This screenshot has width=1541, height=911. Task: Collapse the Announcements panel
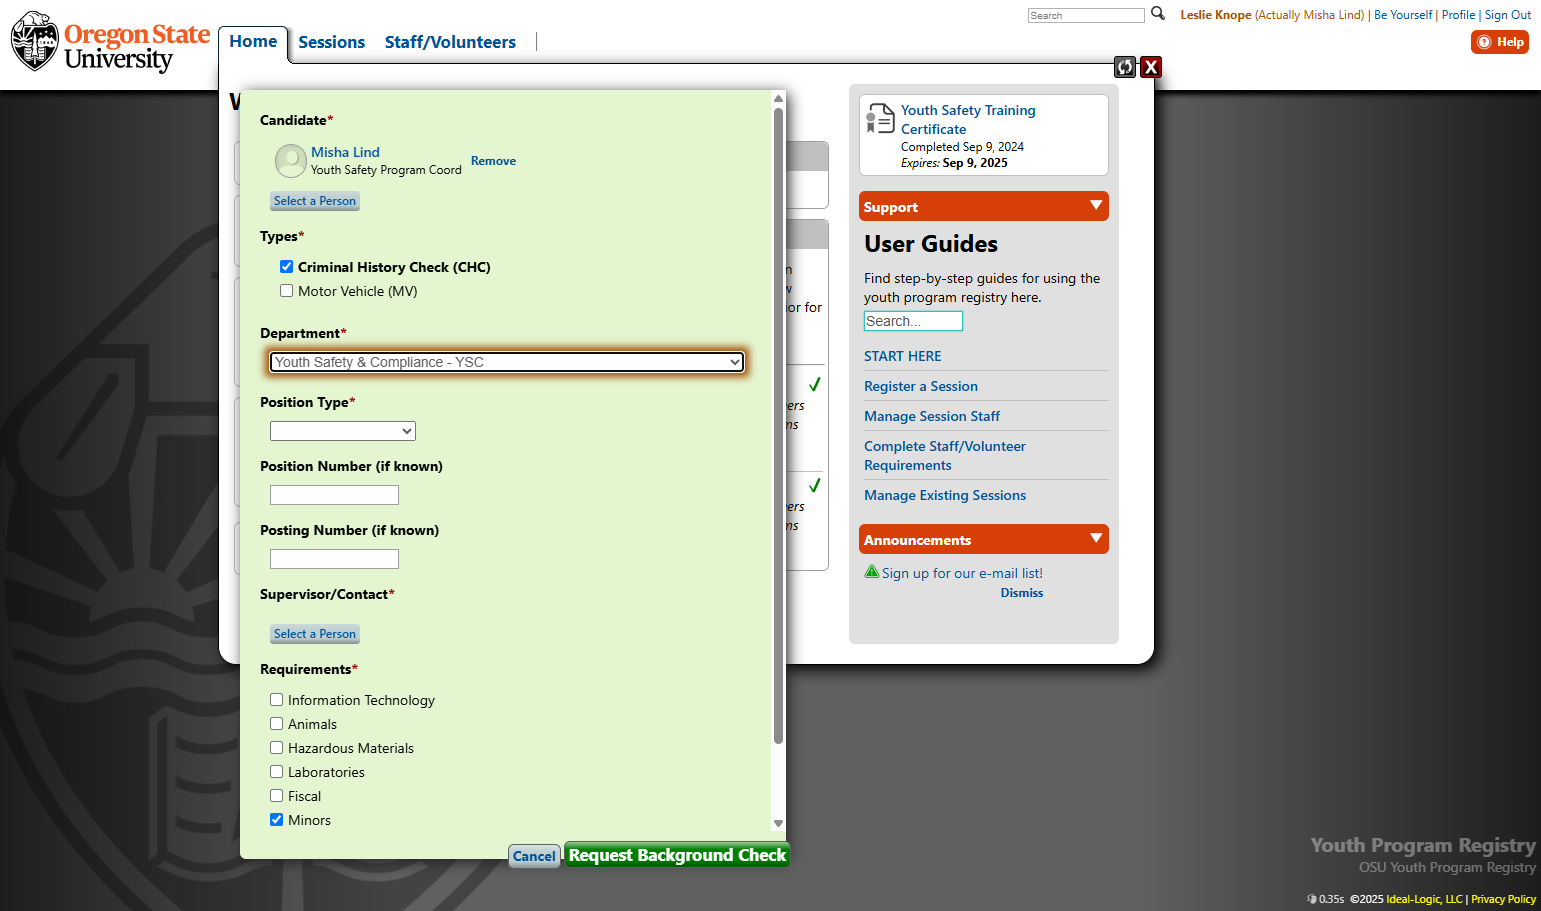tap(1097, 539)
